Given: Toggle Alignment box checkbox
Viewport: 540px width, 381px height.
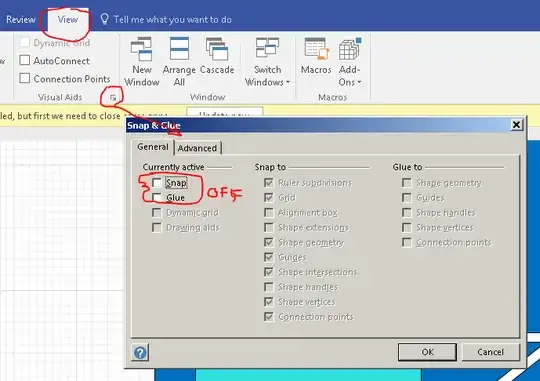Looking at the screenshot, I should (x=269, y=213).
